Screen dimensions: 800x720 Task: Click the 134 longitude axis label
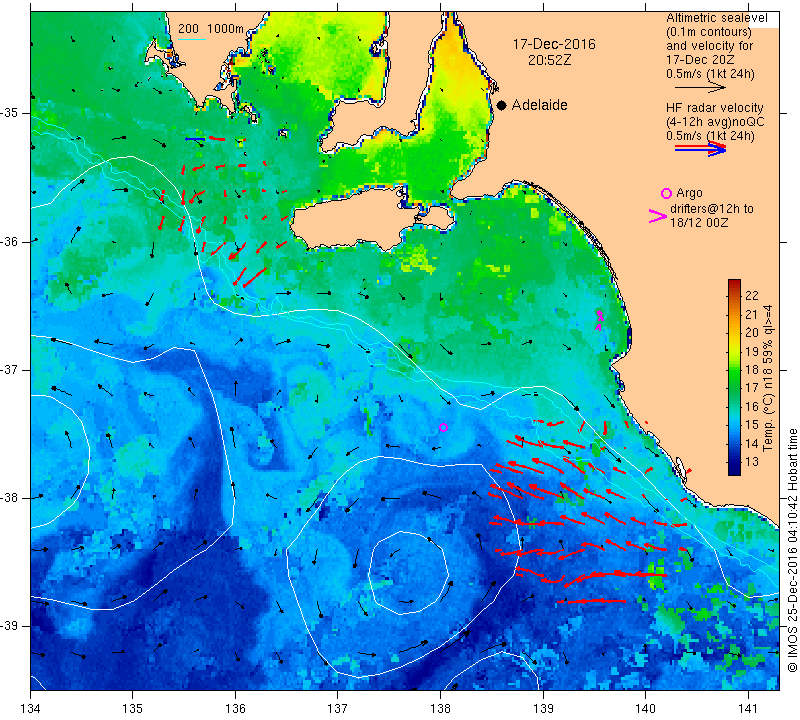[31, 709]
